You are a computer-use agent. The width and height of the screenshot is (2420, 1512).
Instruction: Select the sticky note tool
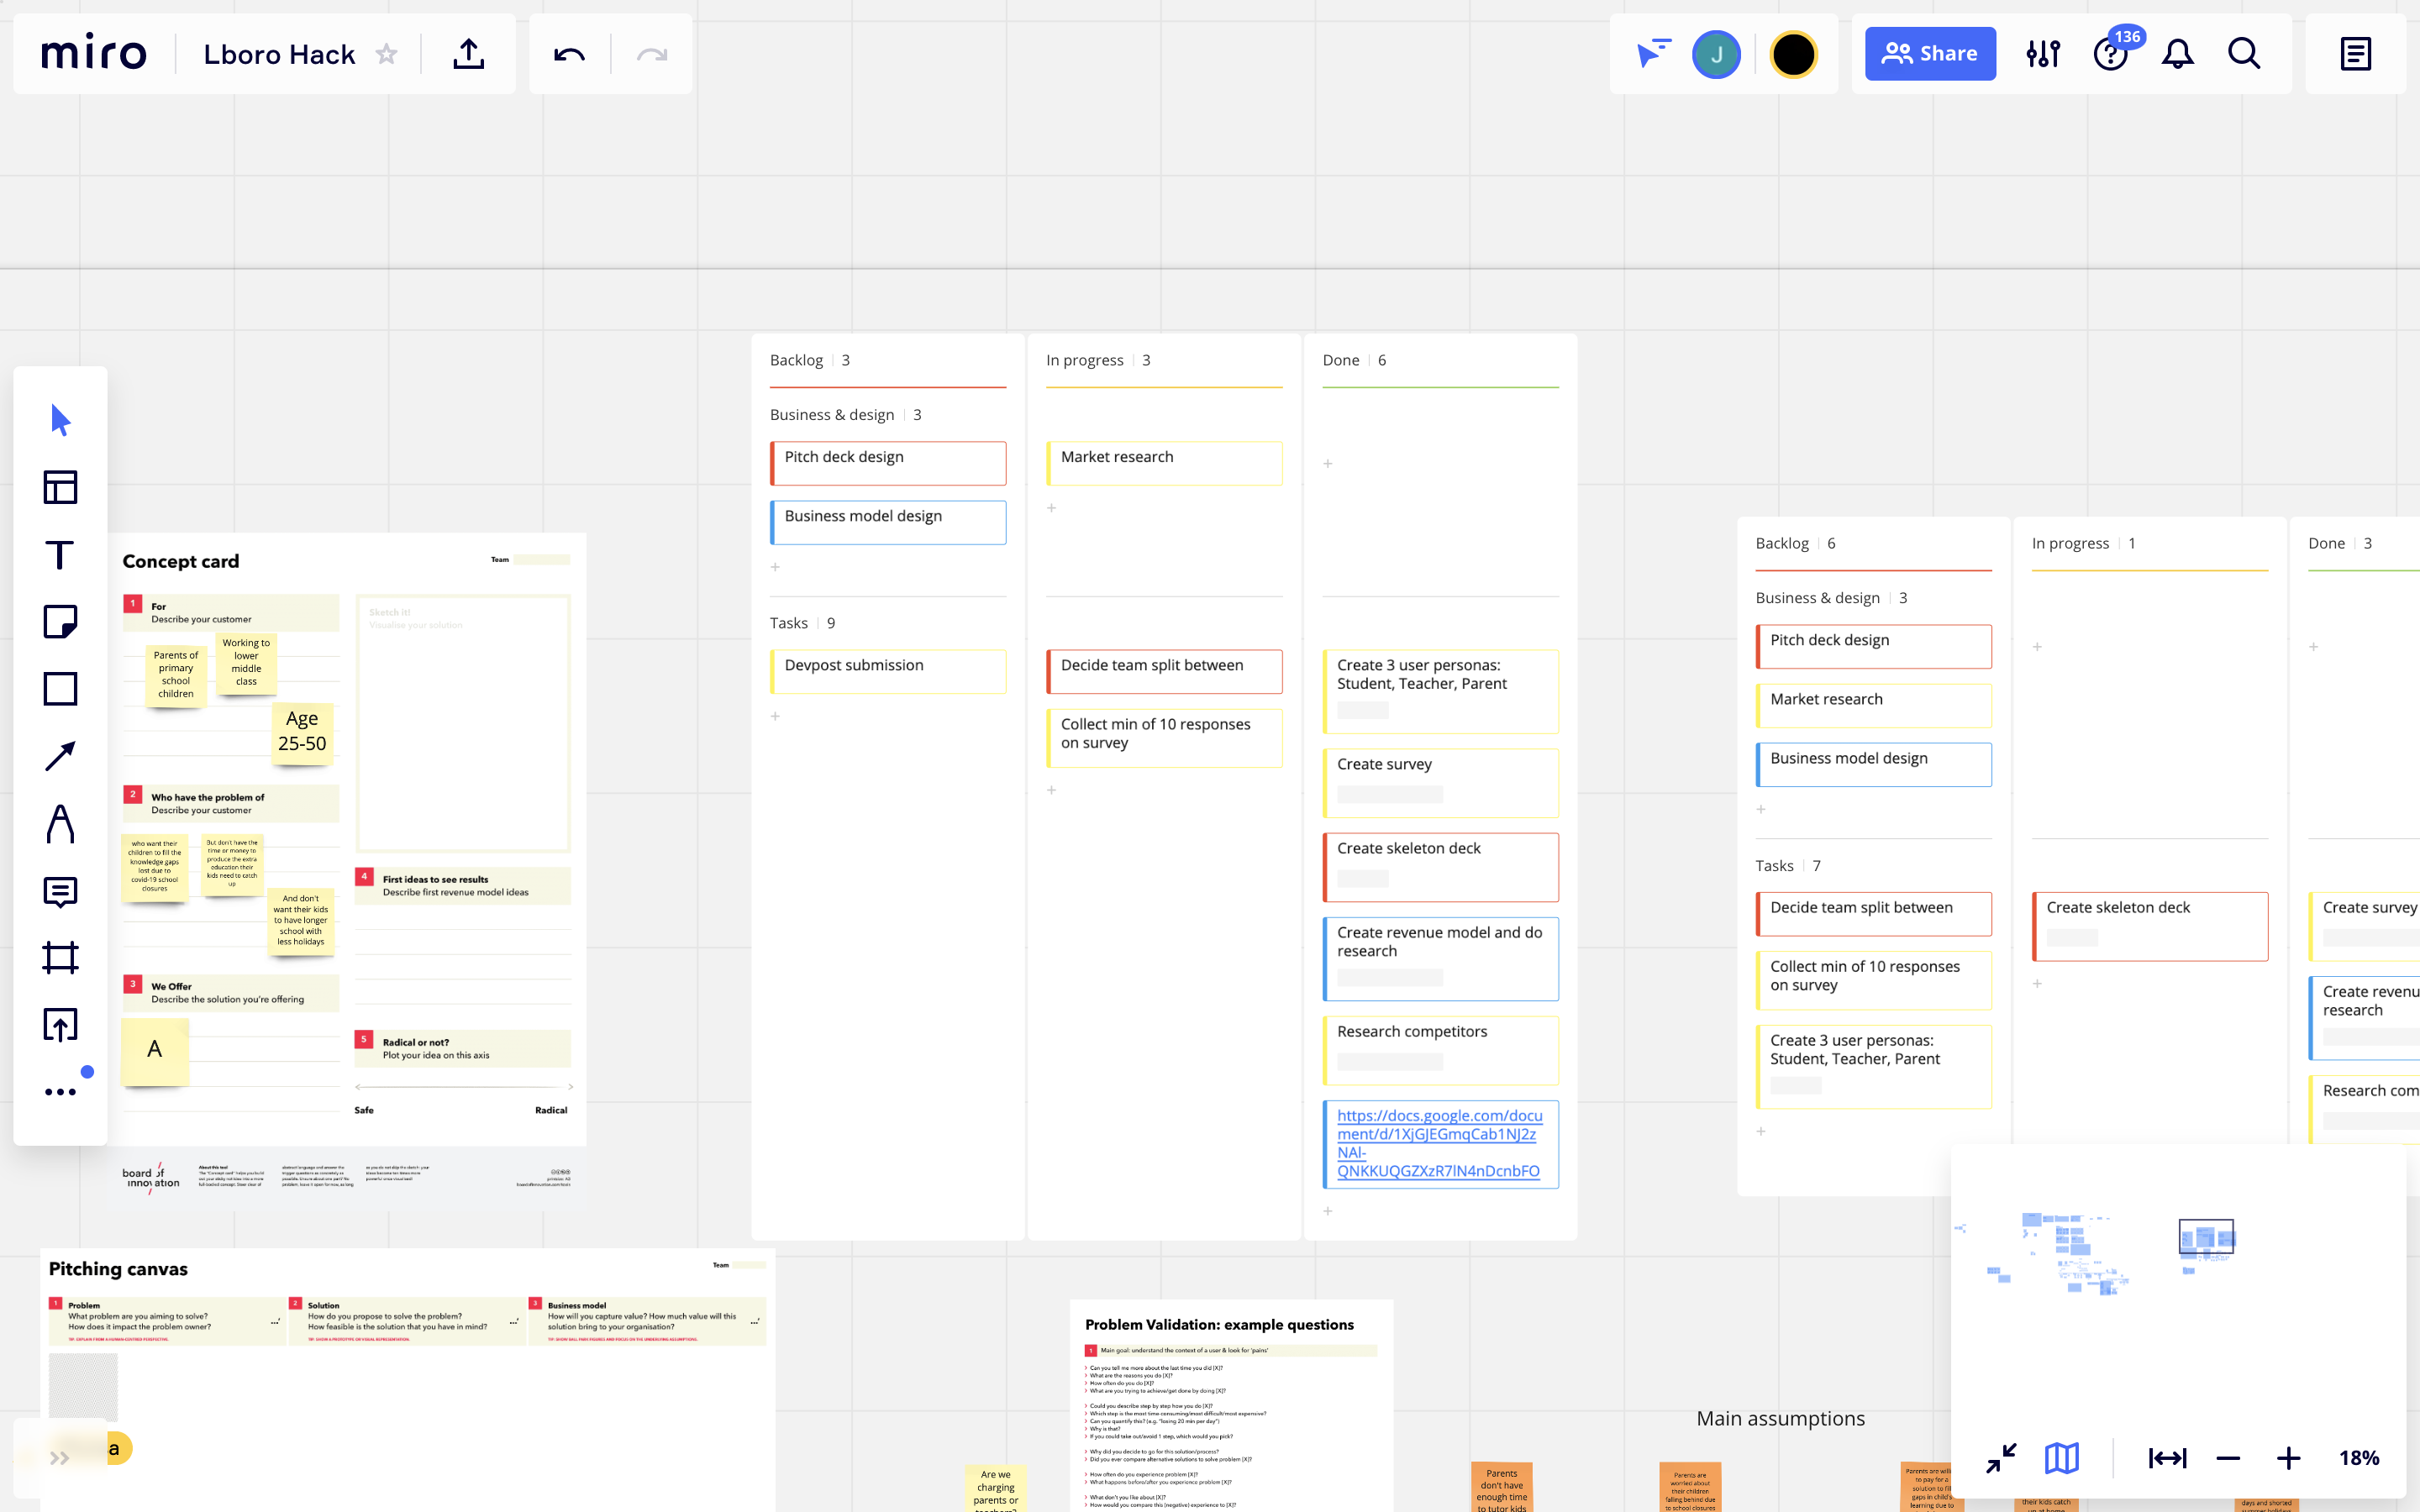pyautogui.click(x=60, y=622)
